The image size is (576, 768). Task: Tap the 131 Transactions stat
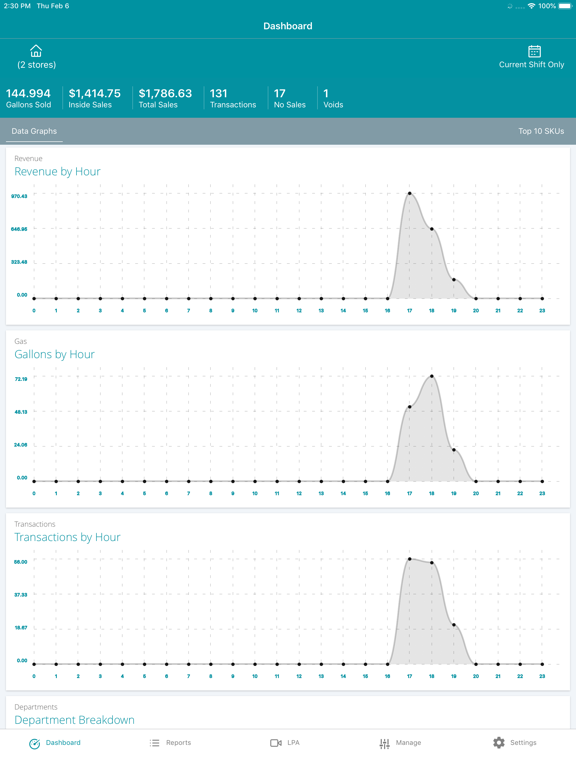tap(233, 98)
